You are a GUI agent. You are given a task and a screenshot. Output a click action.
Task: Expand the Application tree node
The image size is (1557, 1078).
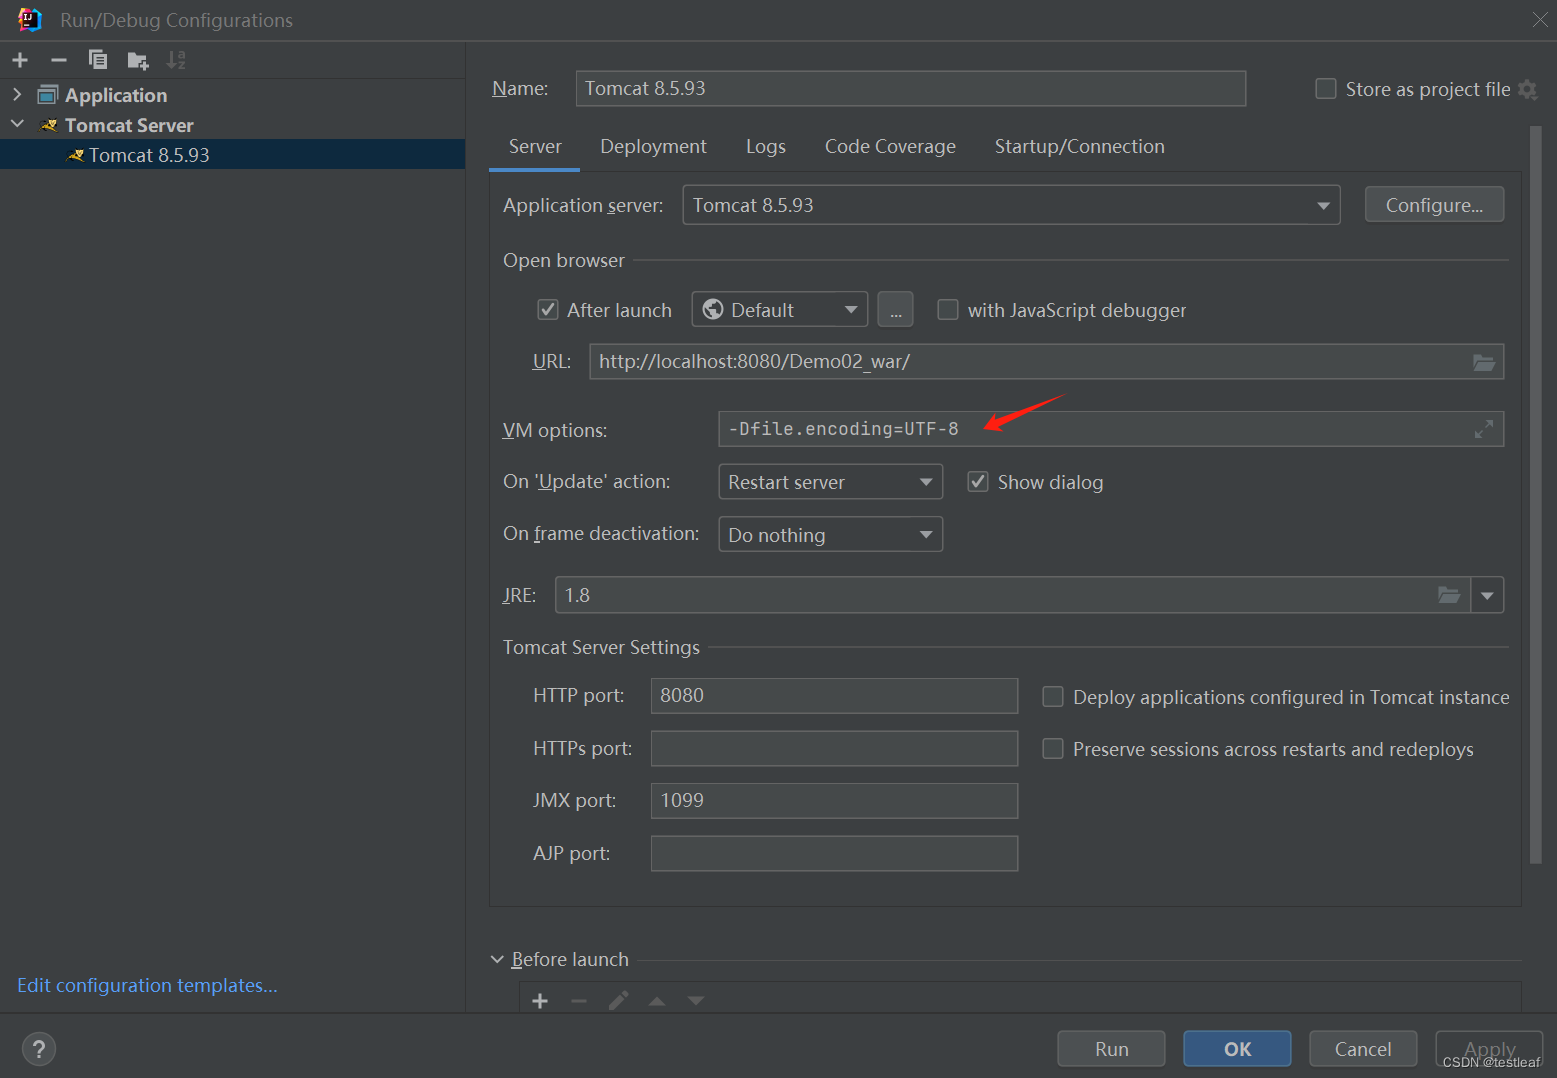tap(17, 95)
